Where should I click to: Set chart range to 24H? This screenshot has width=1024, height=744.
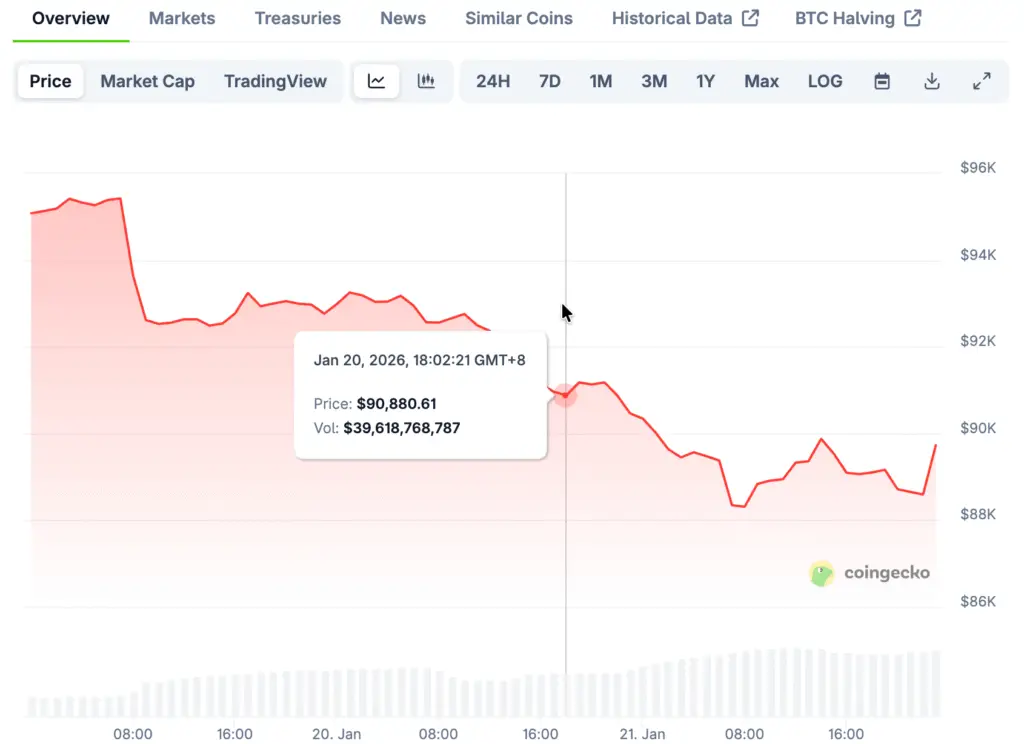493,82
